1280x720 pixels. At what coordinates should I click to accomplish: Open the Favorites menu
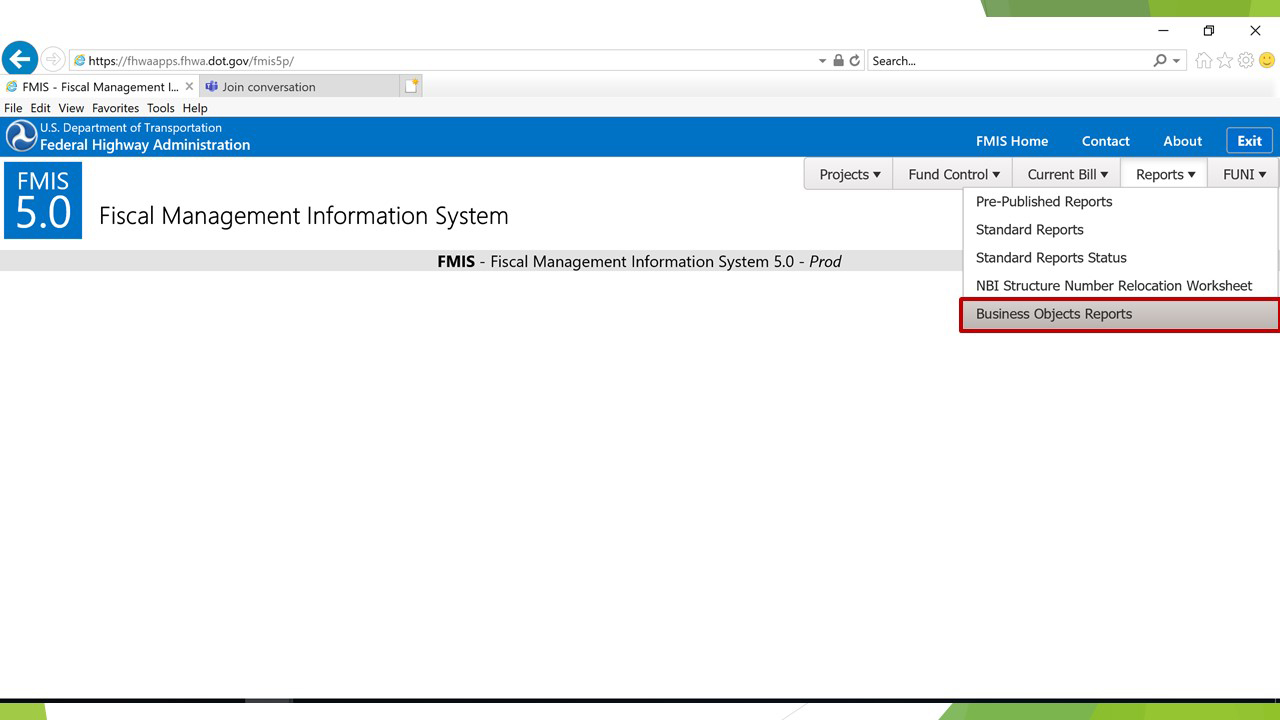pyautogui.click(x=115, y=108)
